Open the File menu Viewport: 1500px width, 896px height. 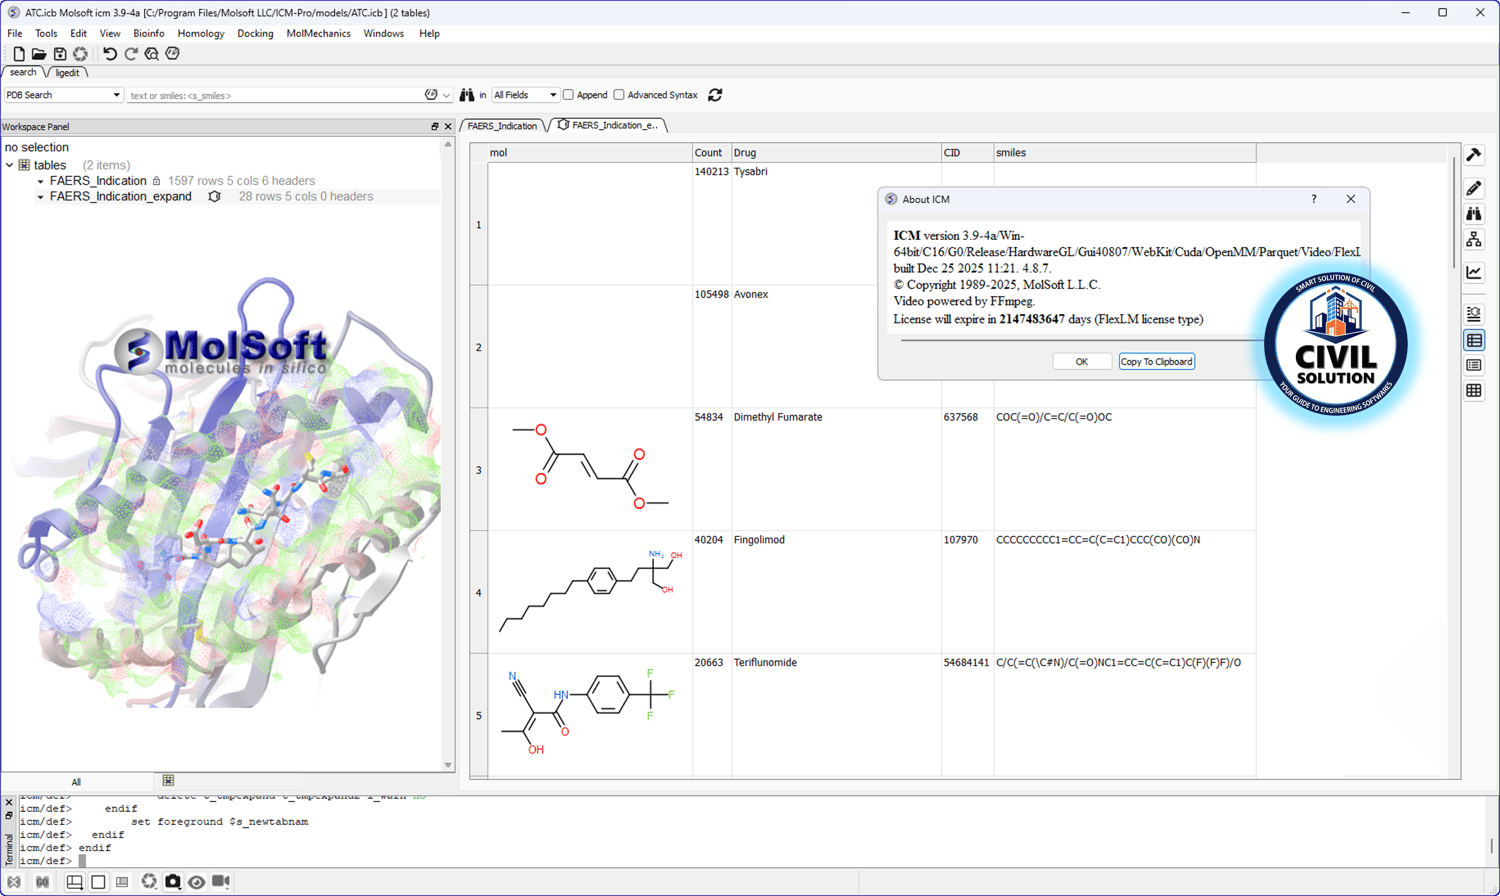[15, 34]
